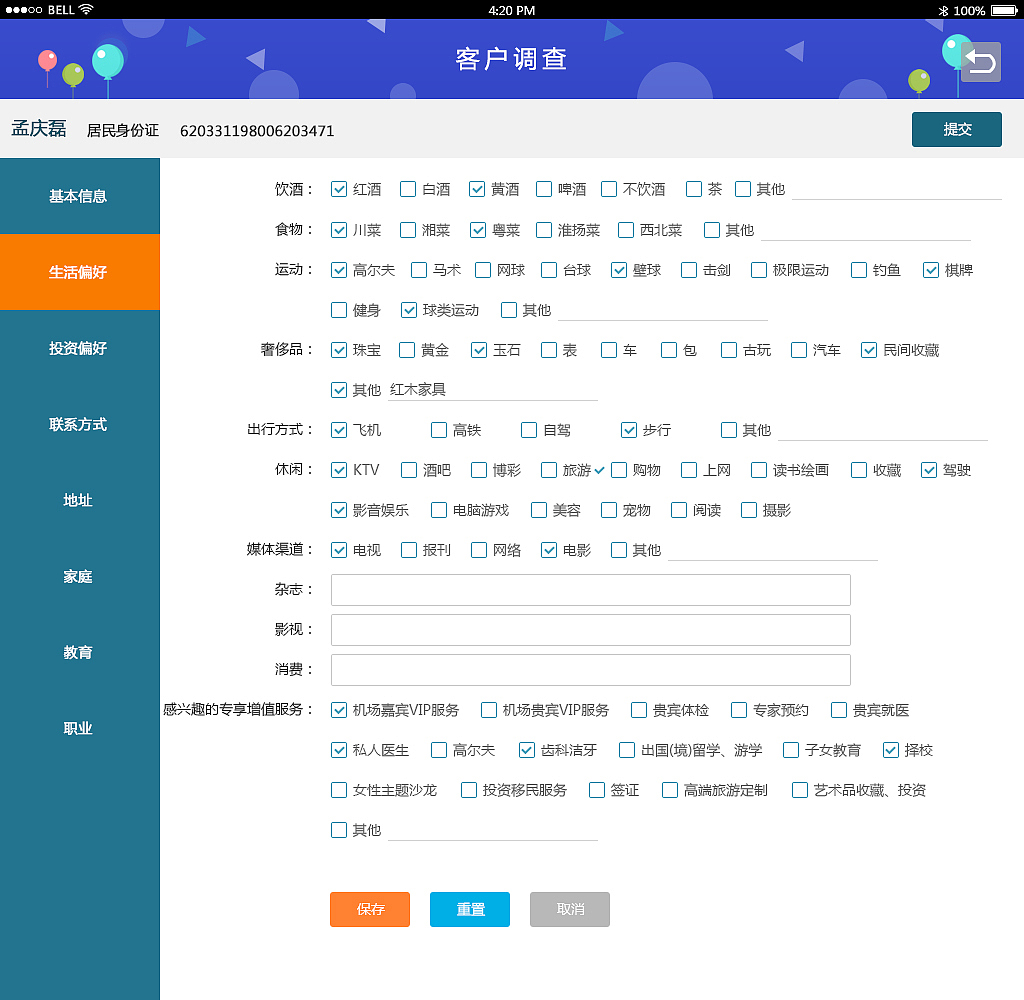Switch to the 教育 section
1024x1000 pixels.
[x=78, y=652]
